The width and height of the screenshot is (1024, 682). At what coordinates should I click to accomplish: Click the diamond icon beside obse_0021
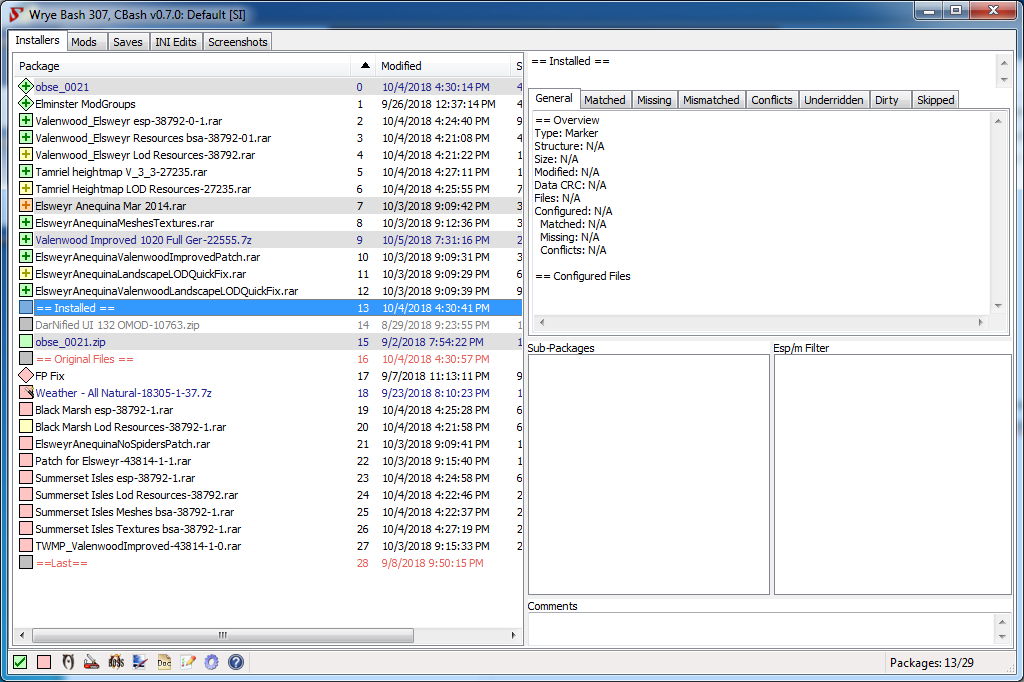(x=25, y=86)
